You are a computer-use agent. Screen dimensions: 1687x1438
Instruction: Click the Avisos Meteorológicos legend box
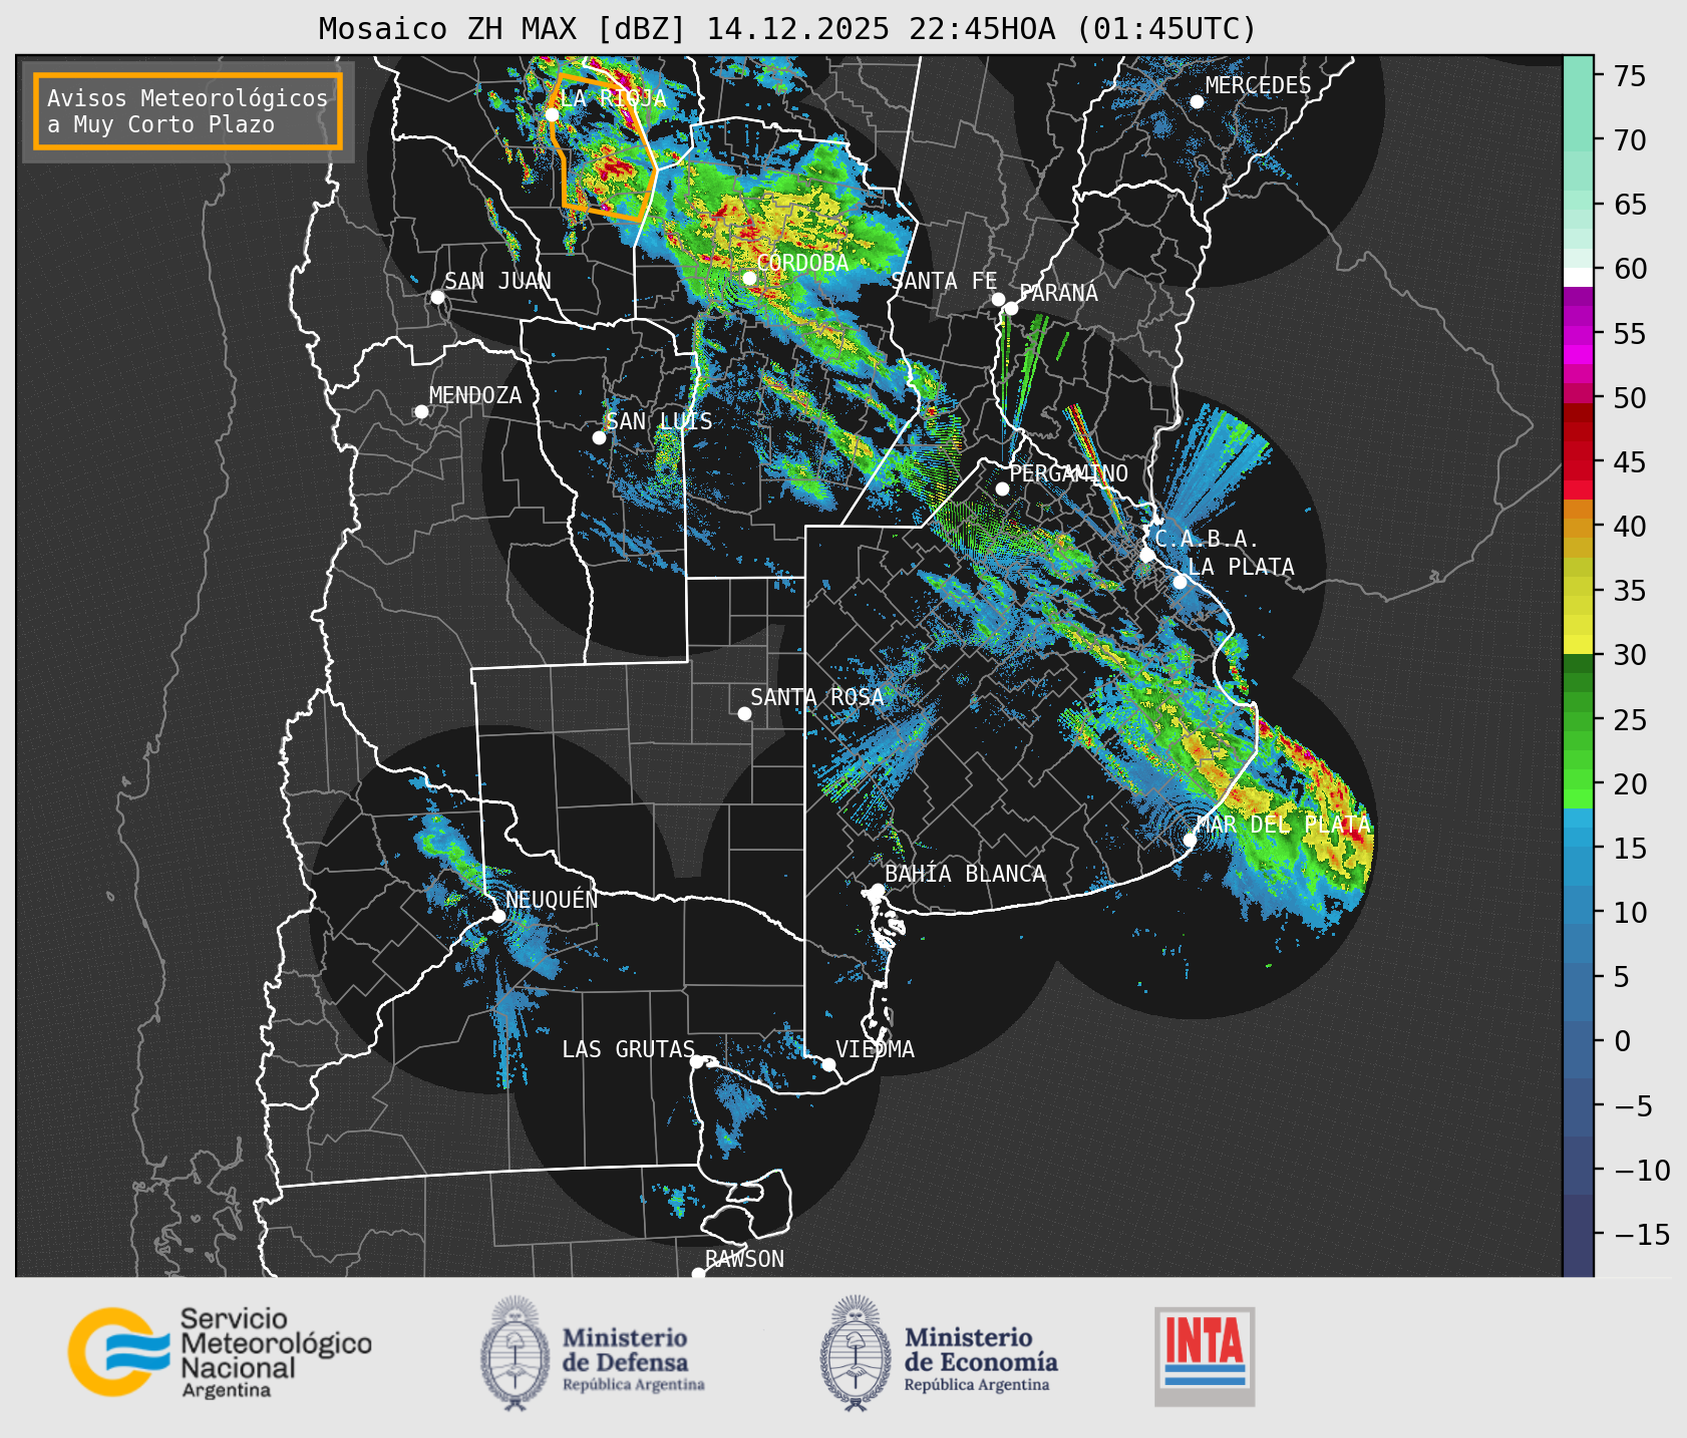188,111
